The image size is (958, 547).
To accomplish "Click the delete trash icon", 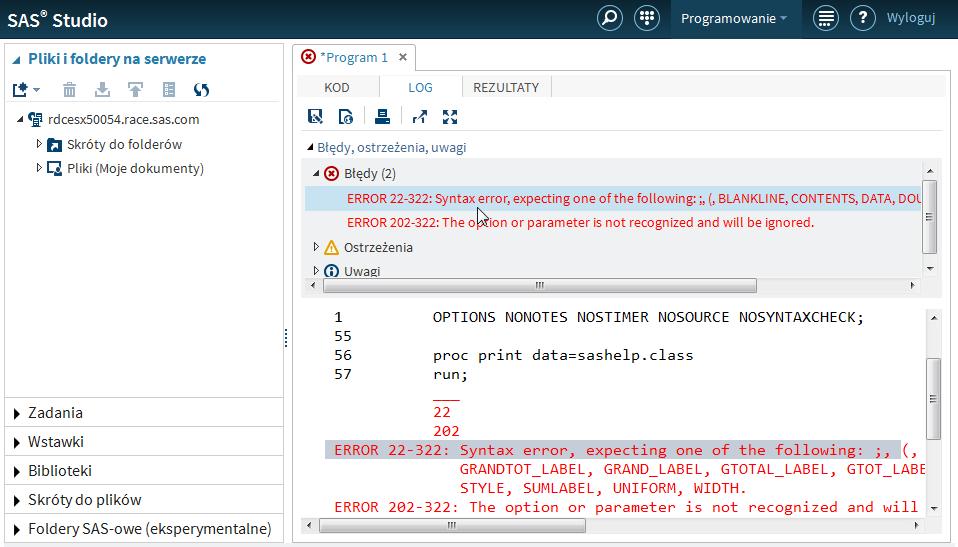I will point(70,90).
